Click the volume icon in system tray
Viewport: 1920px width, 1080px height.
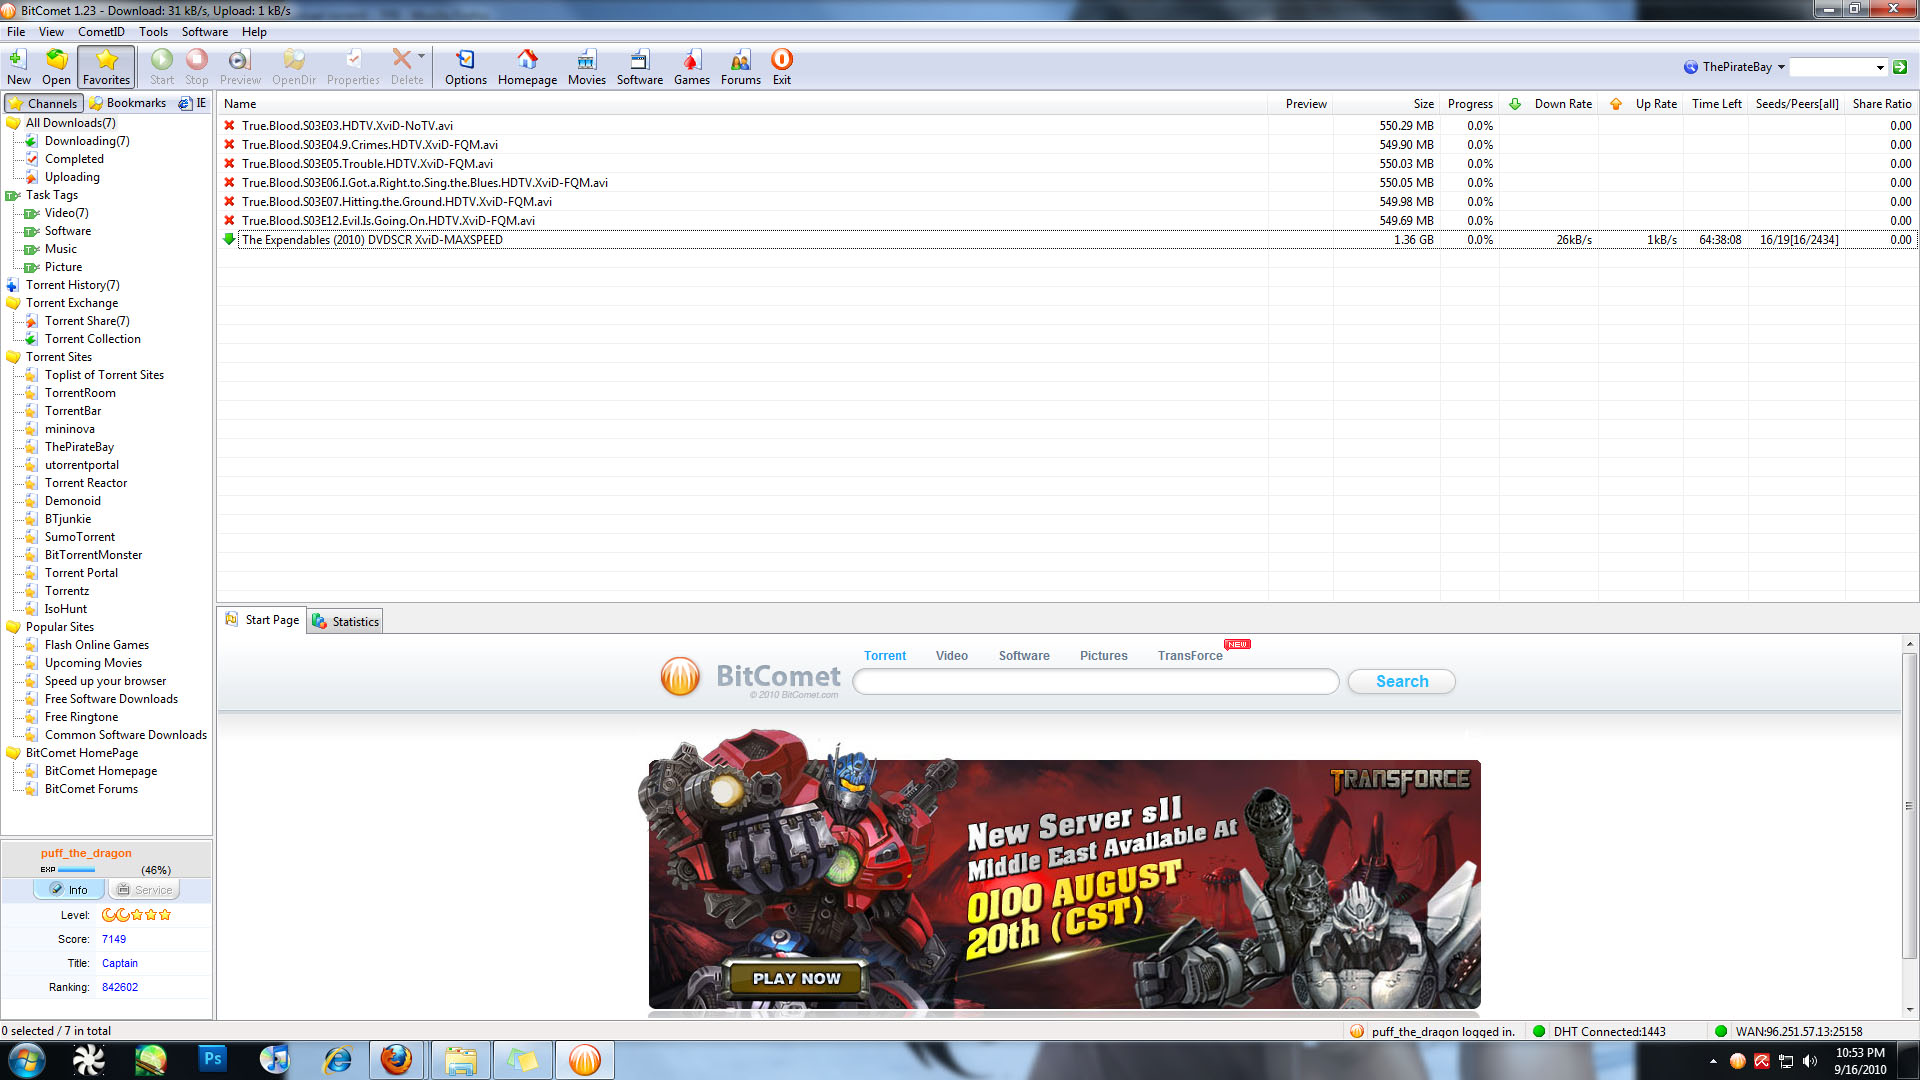point(1809,1061)
